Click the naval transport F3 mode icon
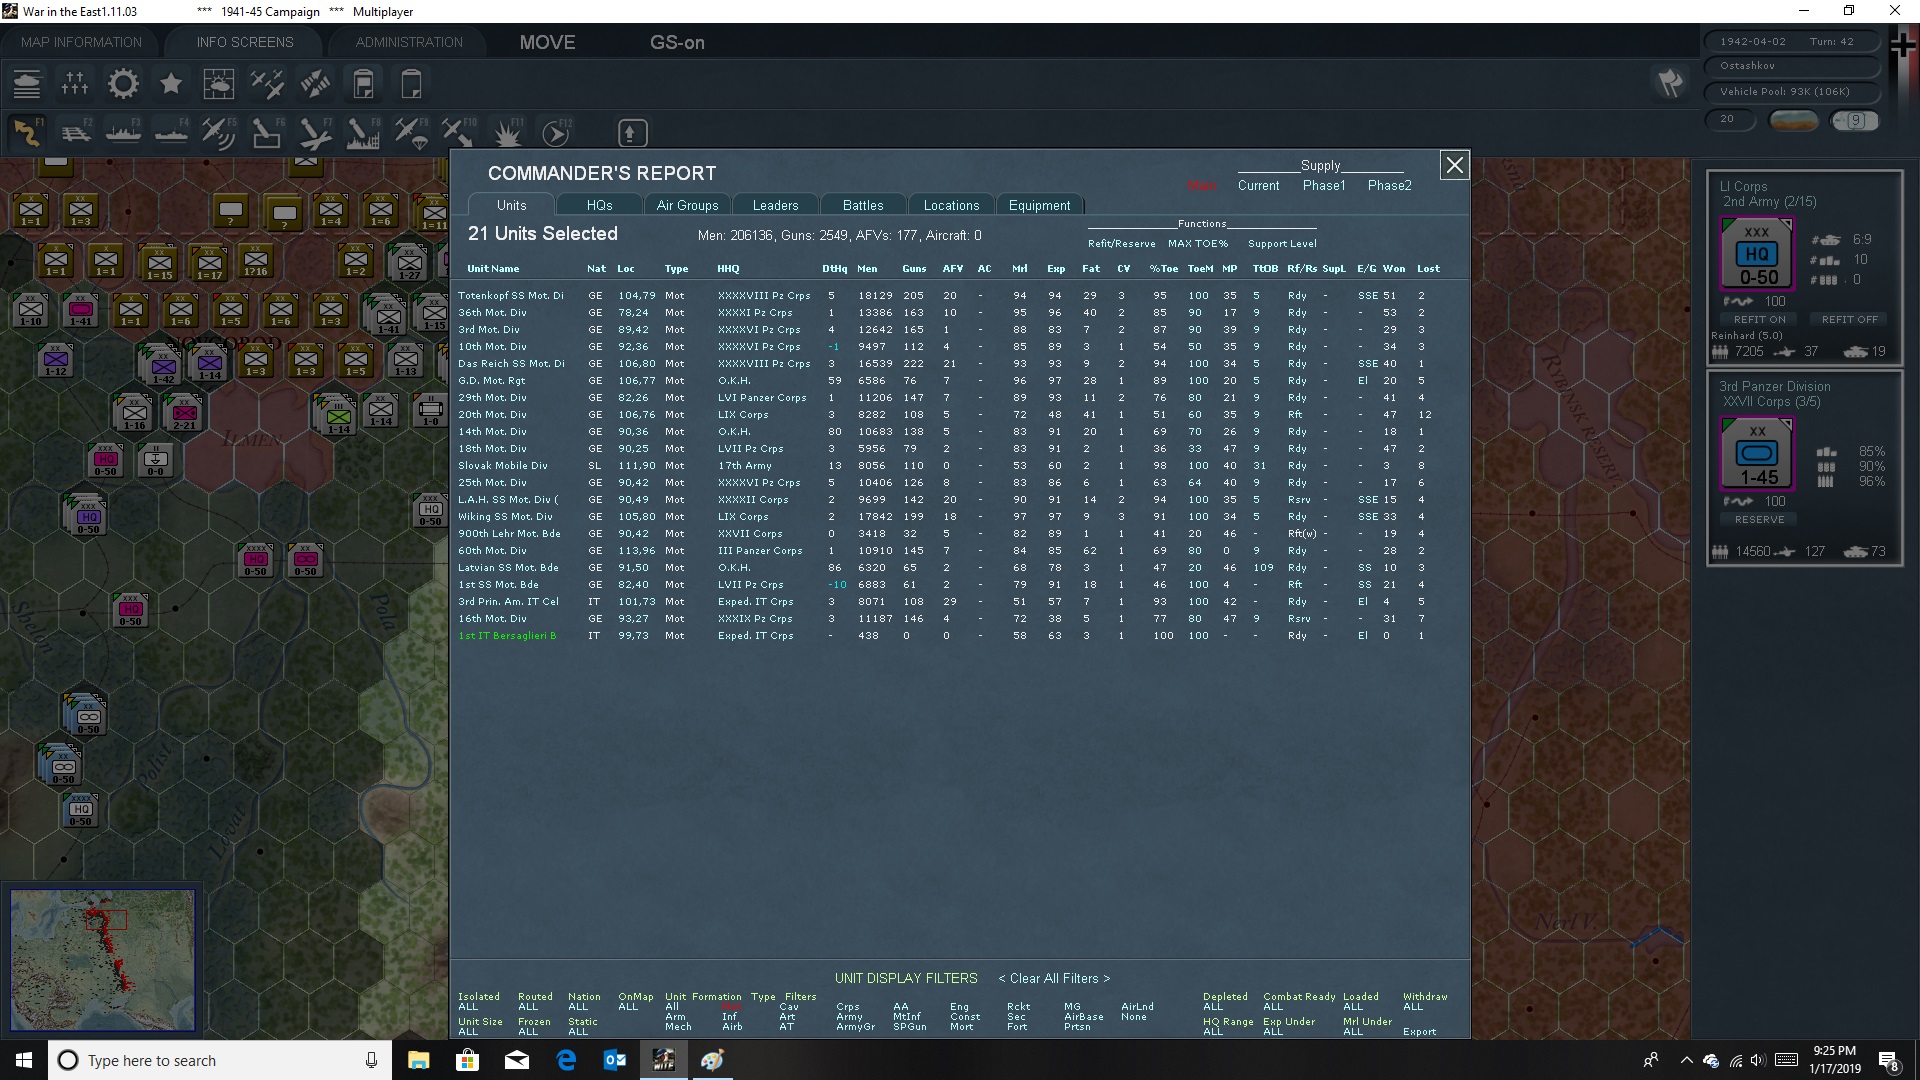 [124, 133]
